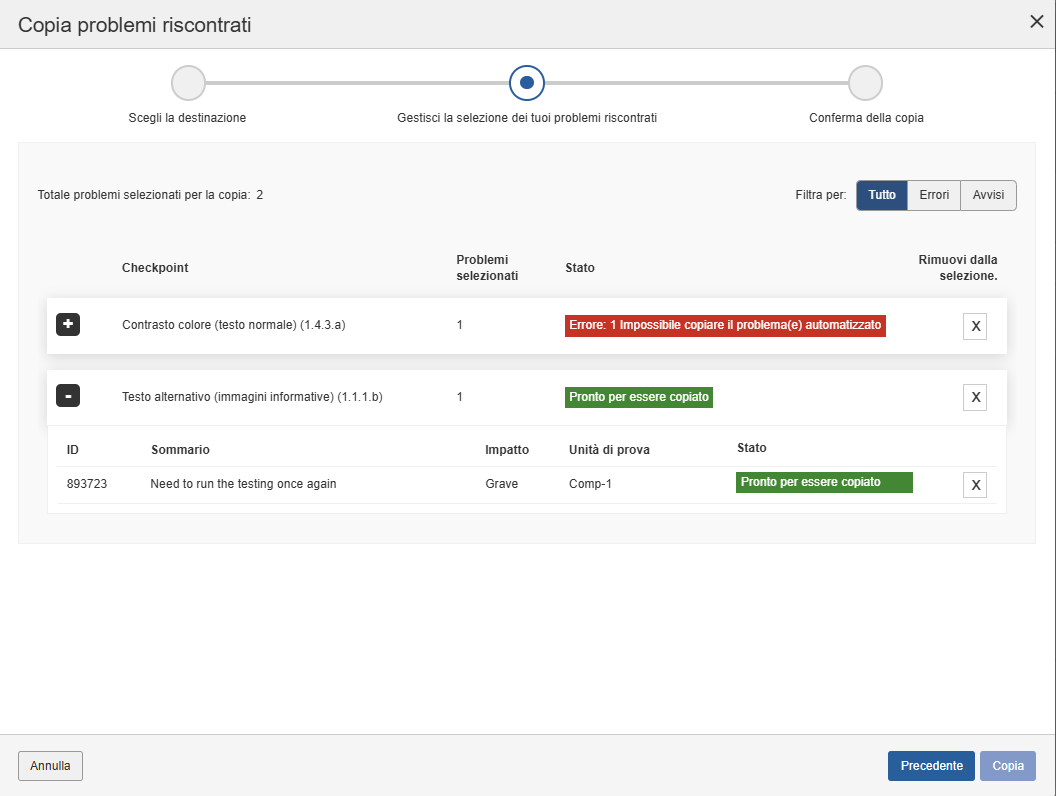Filter problems by Tutto
The image size is (1056, 796).
click(882, 195)
